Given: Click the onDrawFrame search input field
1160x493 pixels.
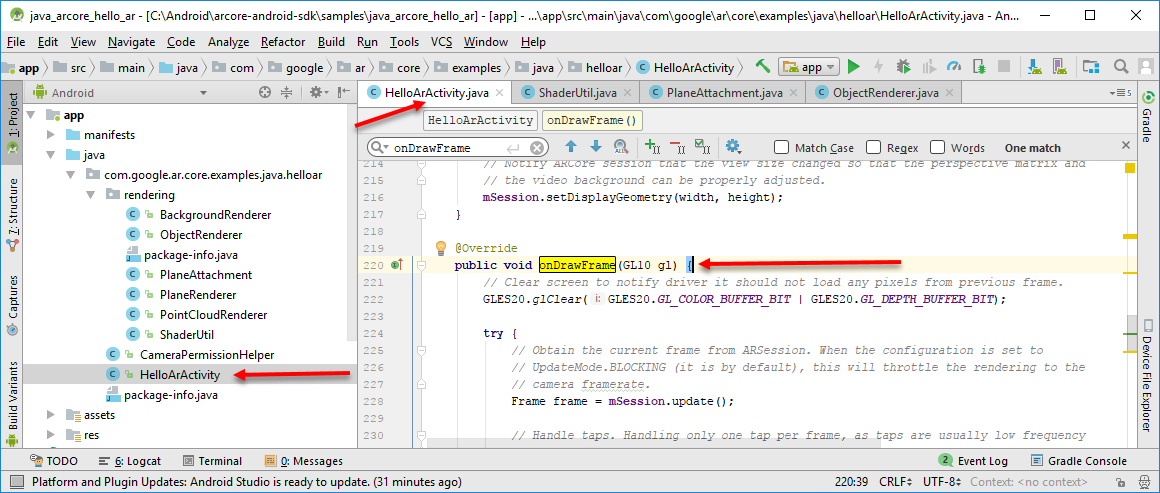Looking at the screenshot, I should pos(459,147).
